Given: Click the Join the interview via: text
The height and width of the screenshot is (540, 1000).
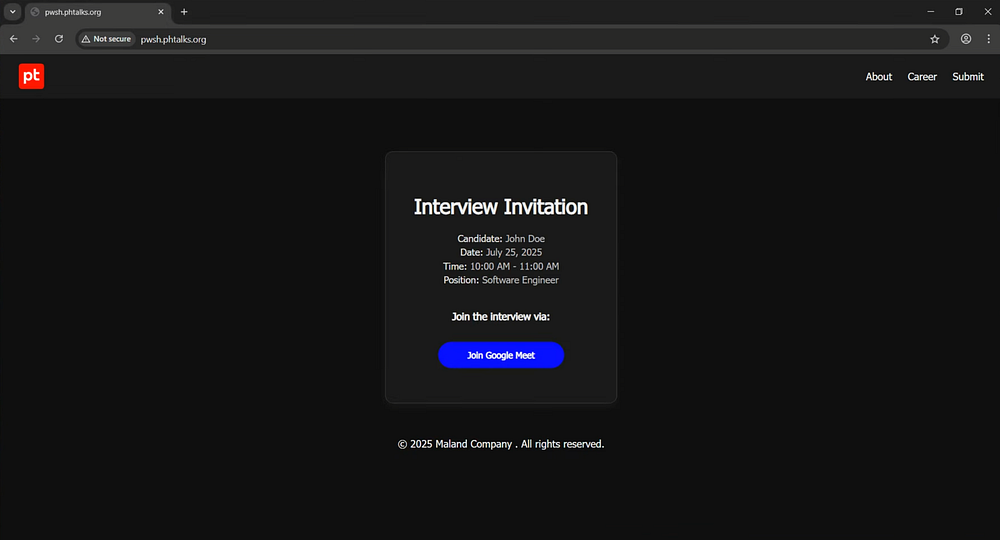Looking at the screenshot, I should (501, 317).
